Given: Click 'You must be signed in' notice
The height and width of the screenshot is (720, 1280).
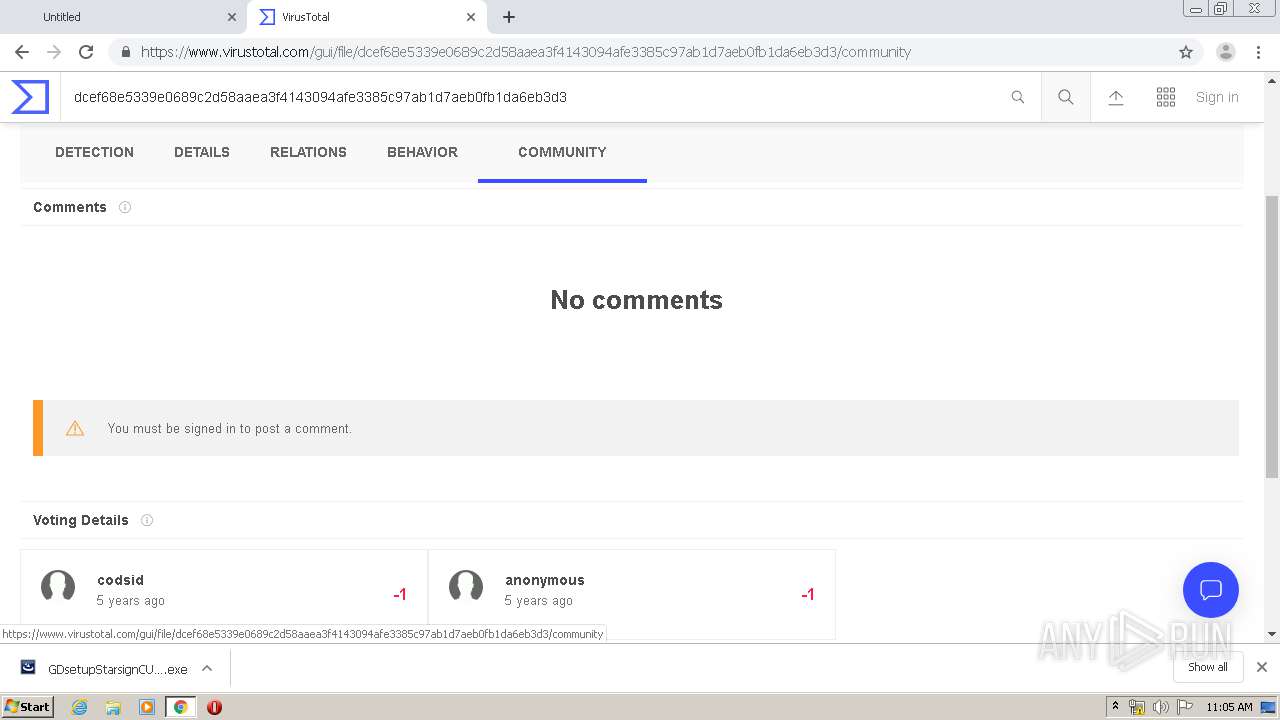Looking at the screenshot, I should click(636, 428).
